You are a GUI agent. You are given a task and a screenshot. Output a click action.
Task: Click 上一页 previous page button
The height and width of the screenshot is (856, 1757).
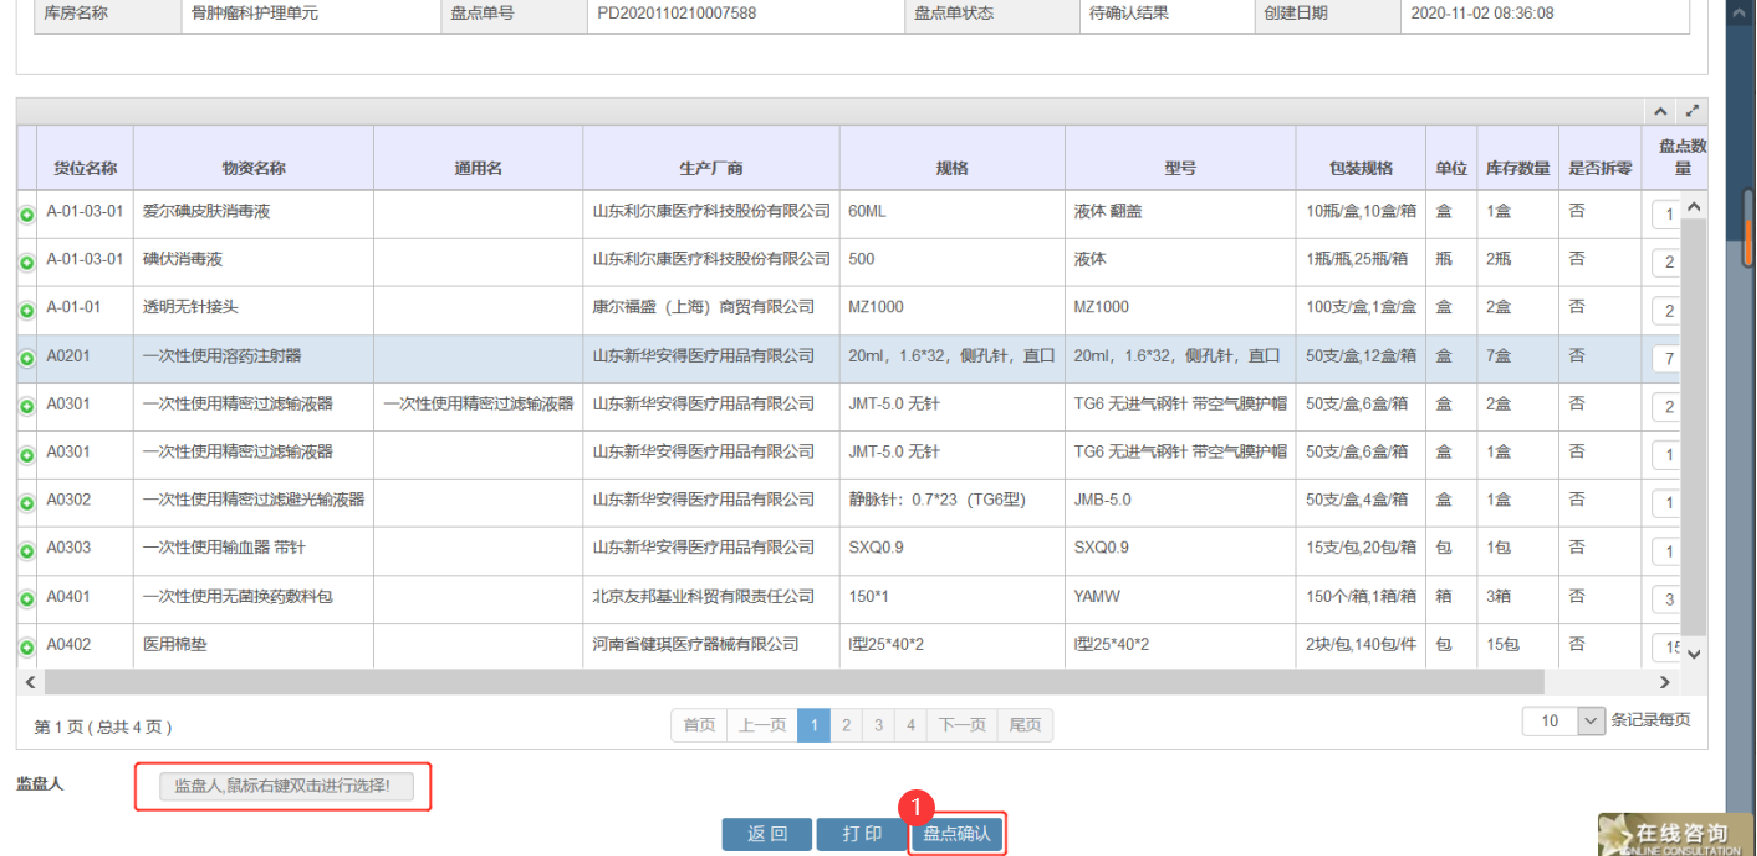point(762,725)
